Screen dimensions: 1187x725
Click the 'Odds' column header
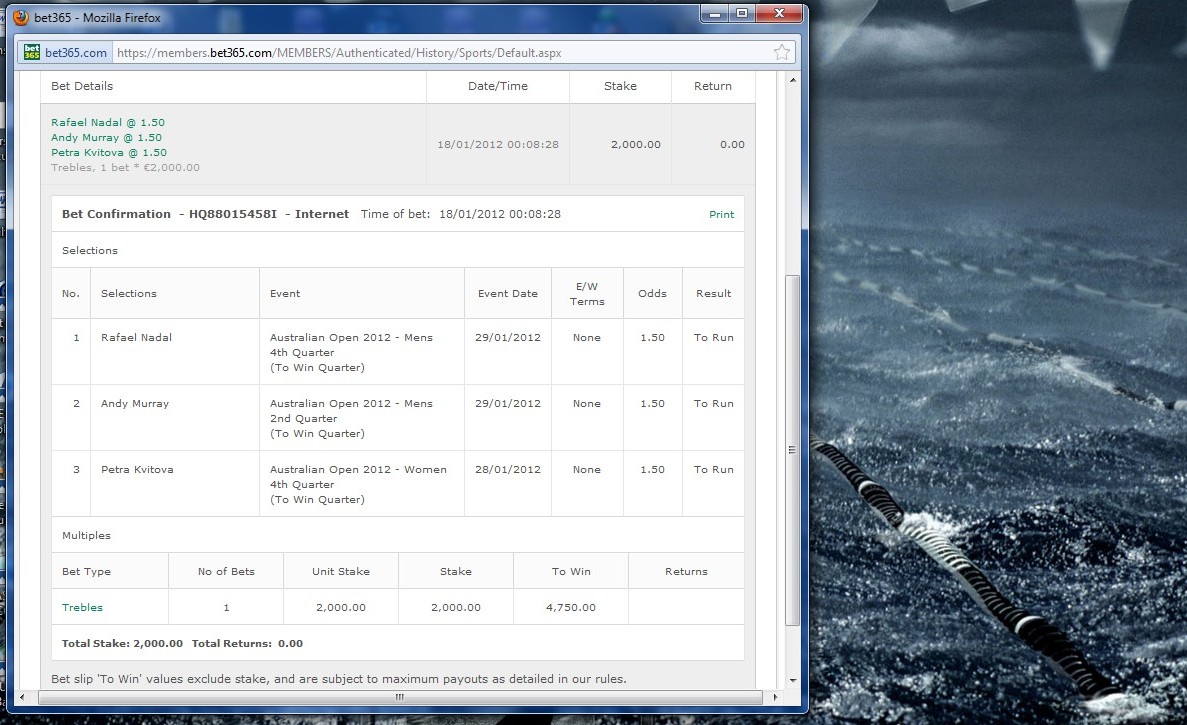(652, 293)
